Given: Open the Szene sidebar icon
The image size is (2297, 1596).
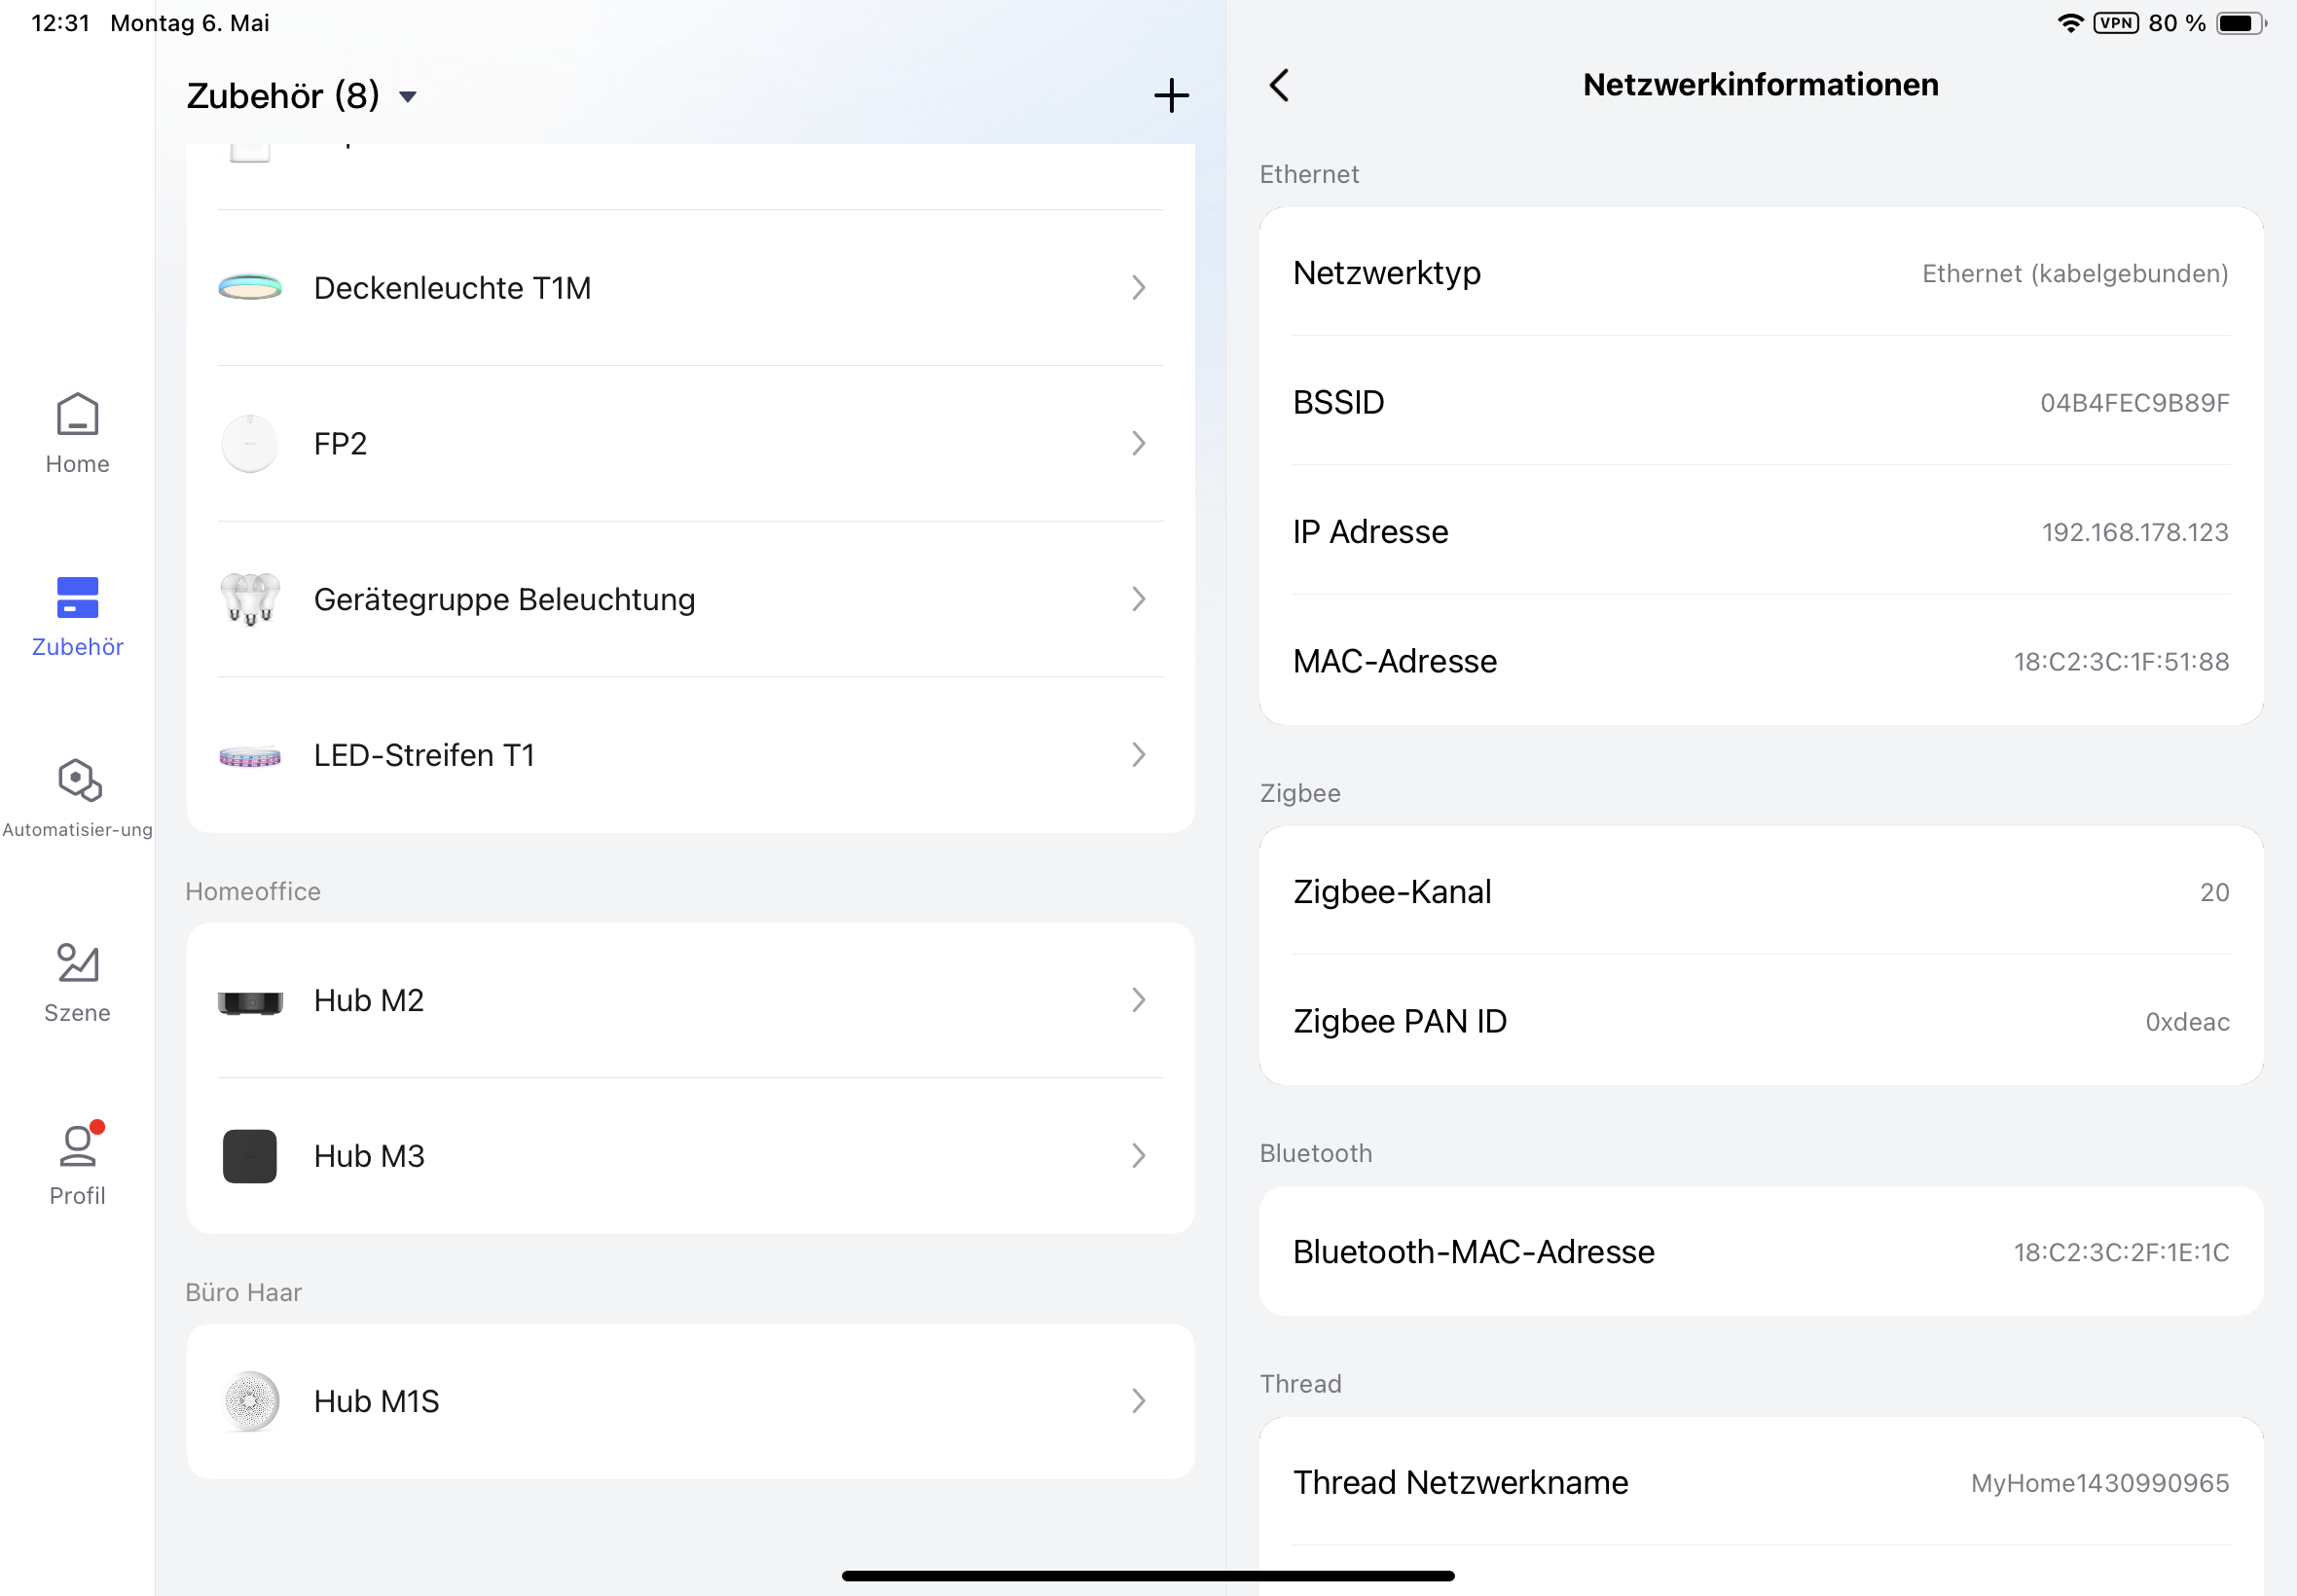Looking at the screenshot, I should coord(77,981).
